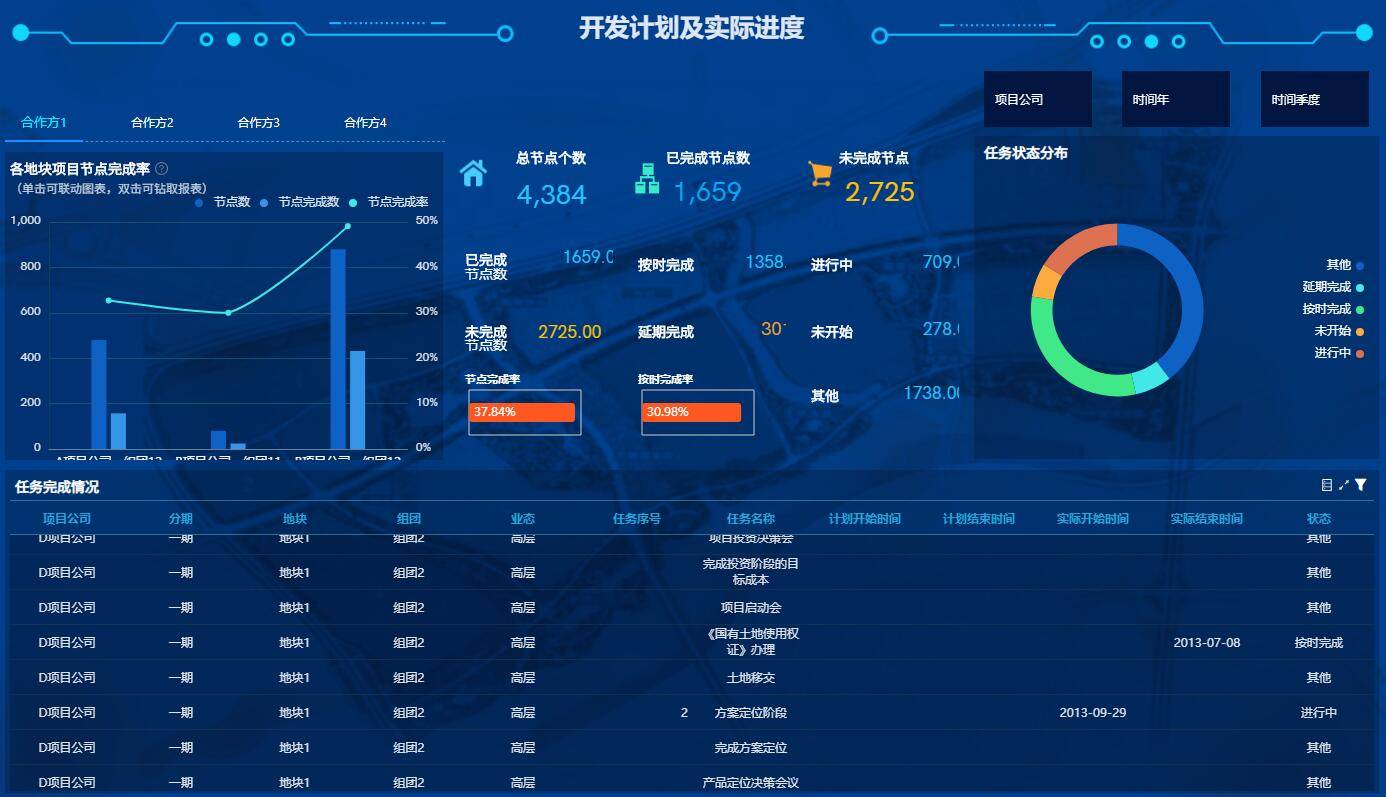The height and width of the screenshot is (797, 1386).
Task: Click the 按时完成 legend swatch in donut chart
Action: point(1360,309)
